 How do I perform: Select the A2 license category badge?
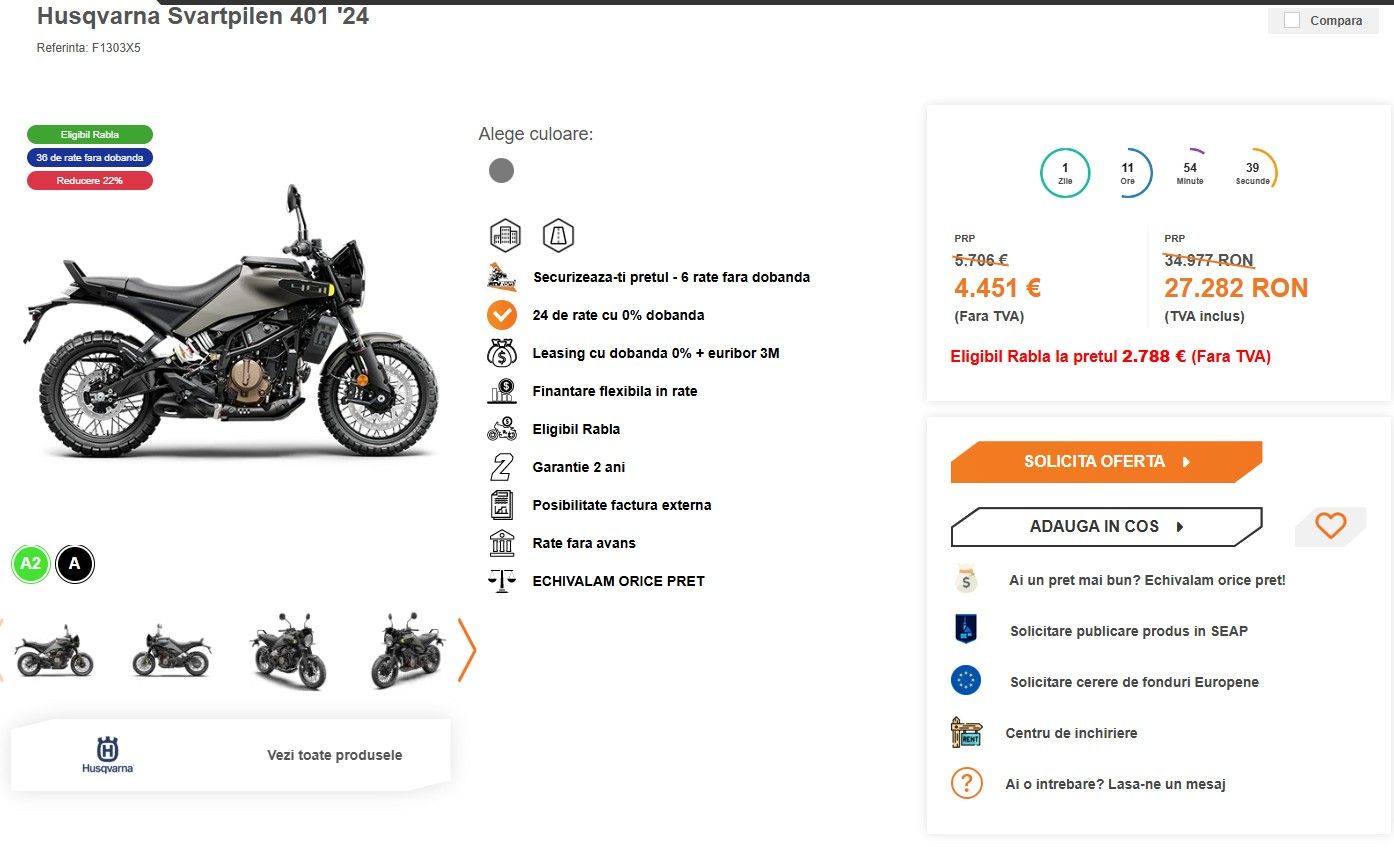(x=31, y=564)
